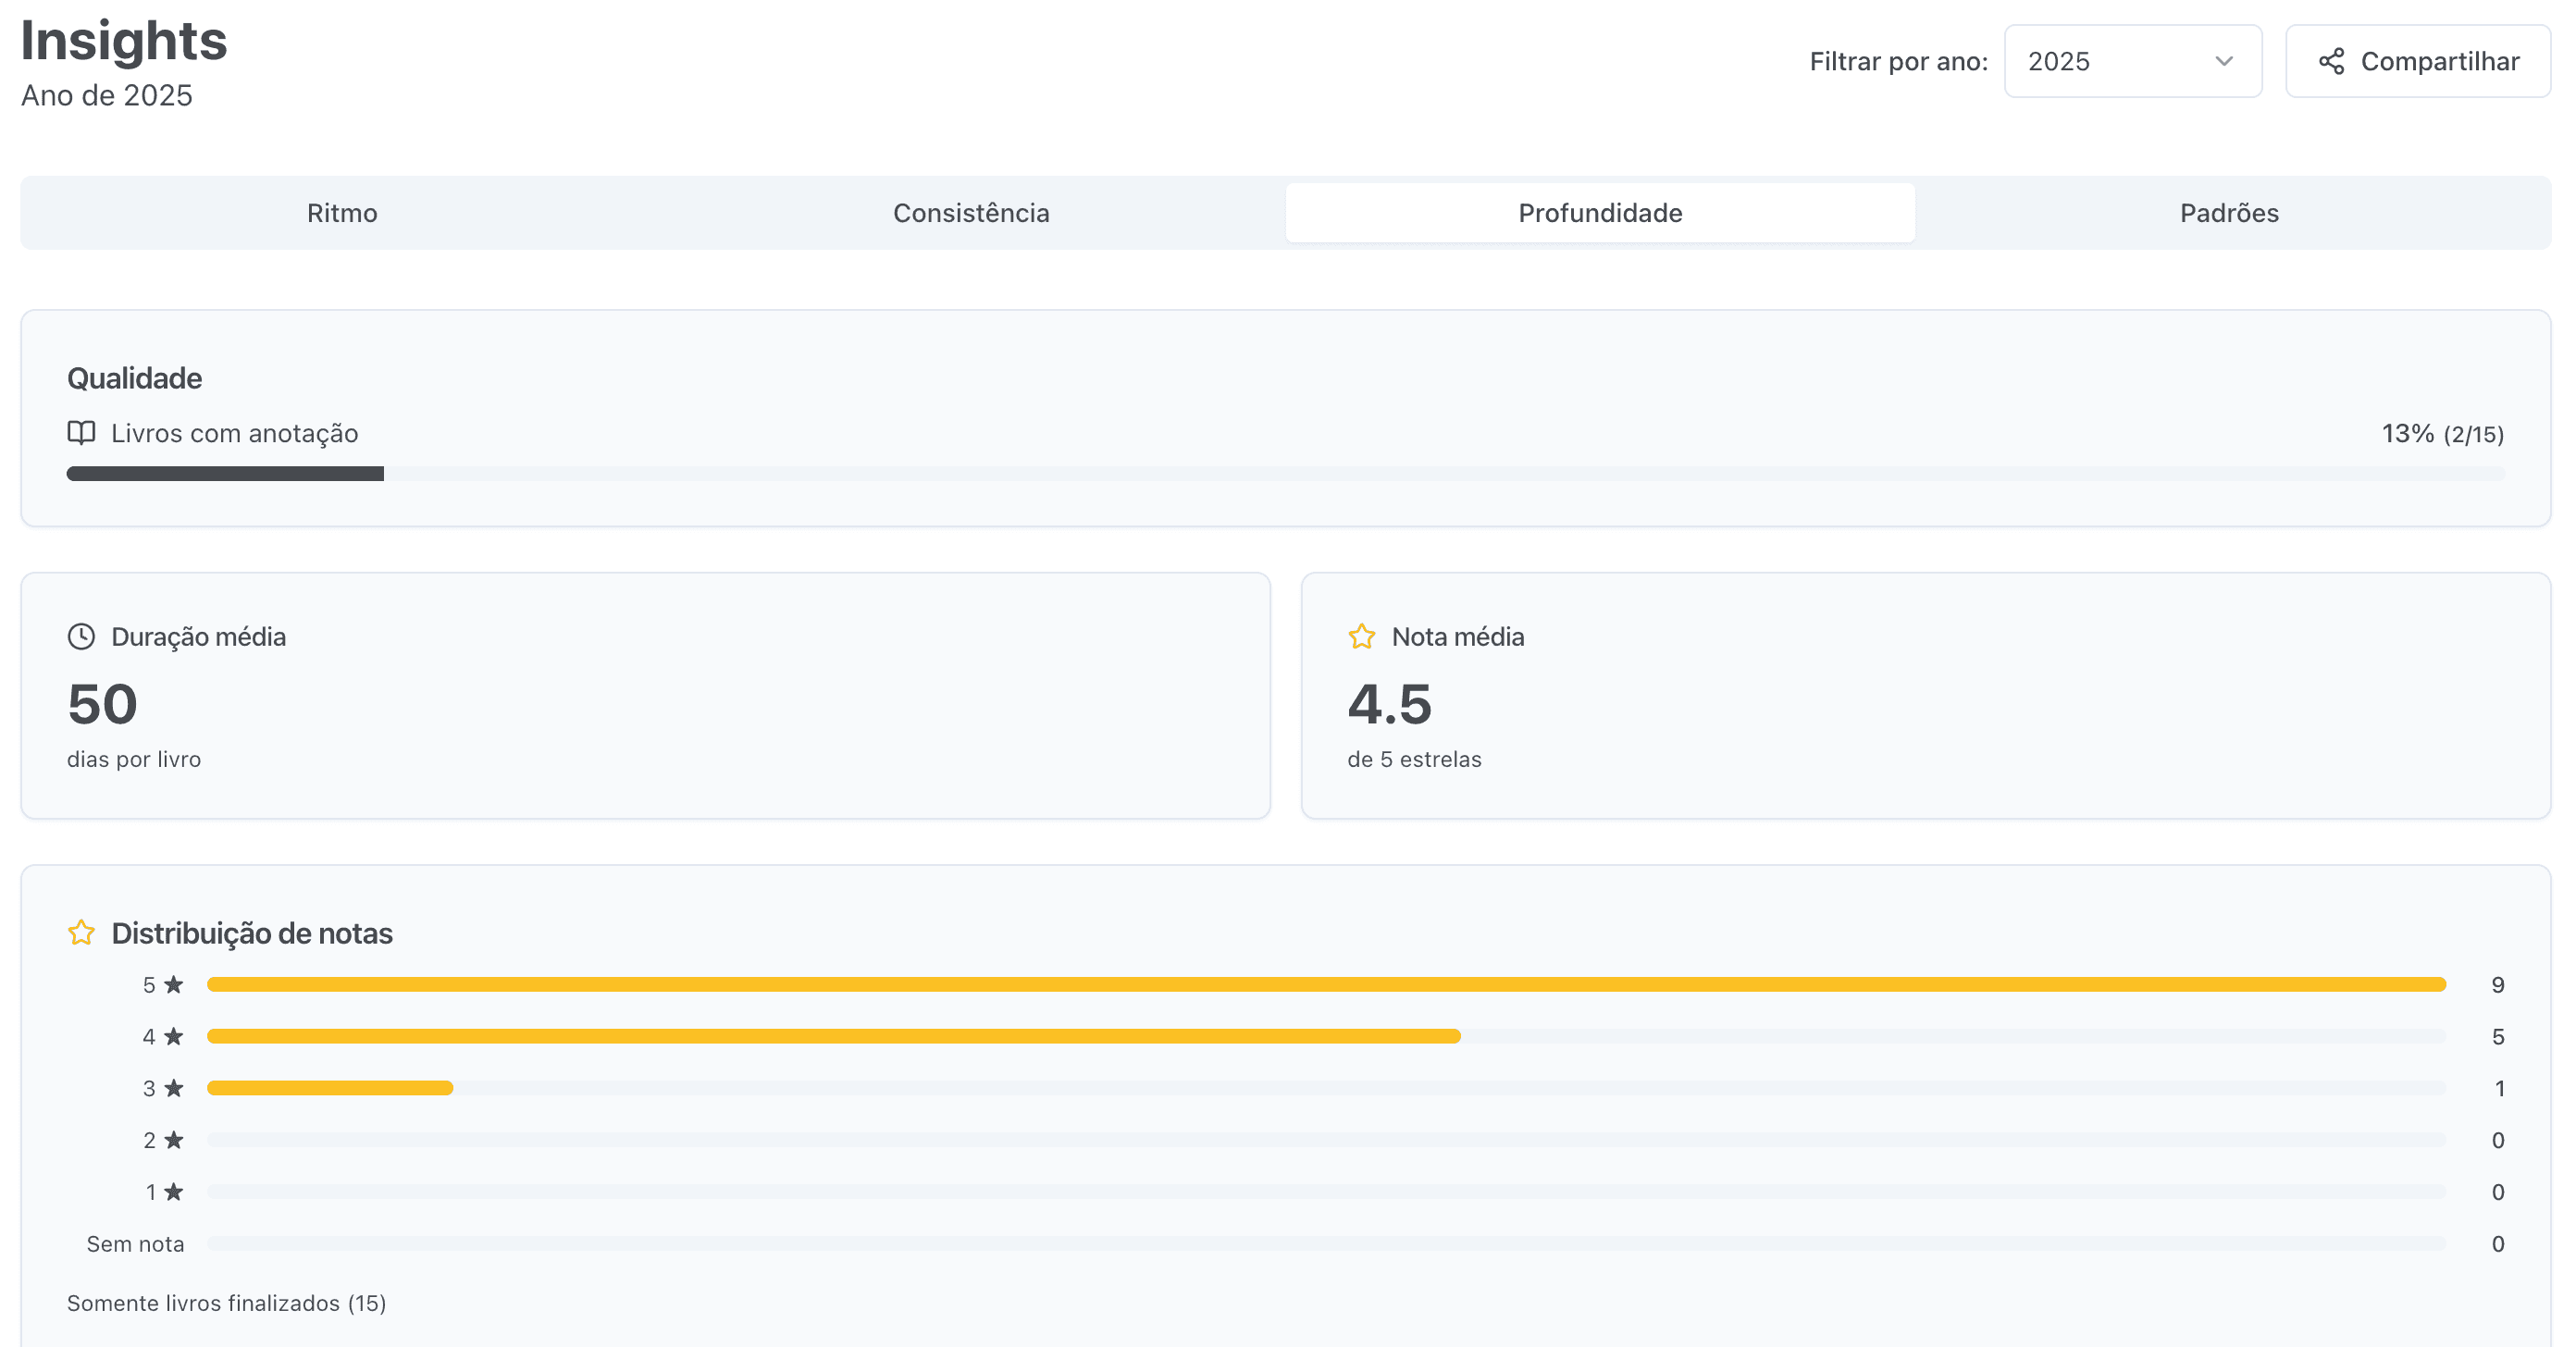Click the star icon in the 1 star row
Image resolution: width=2576 pixels, height=1347 pixels.
(x=174, y=1192)
